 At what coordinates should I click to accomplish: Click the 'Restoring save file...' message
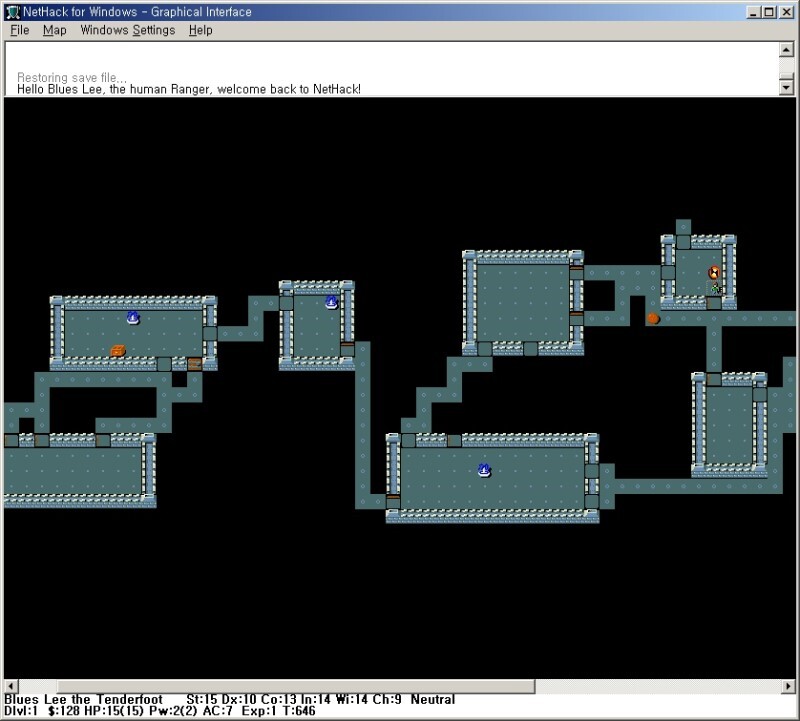pyautogui.click(x=72, y=78)
